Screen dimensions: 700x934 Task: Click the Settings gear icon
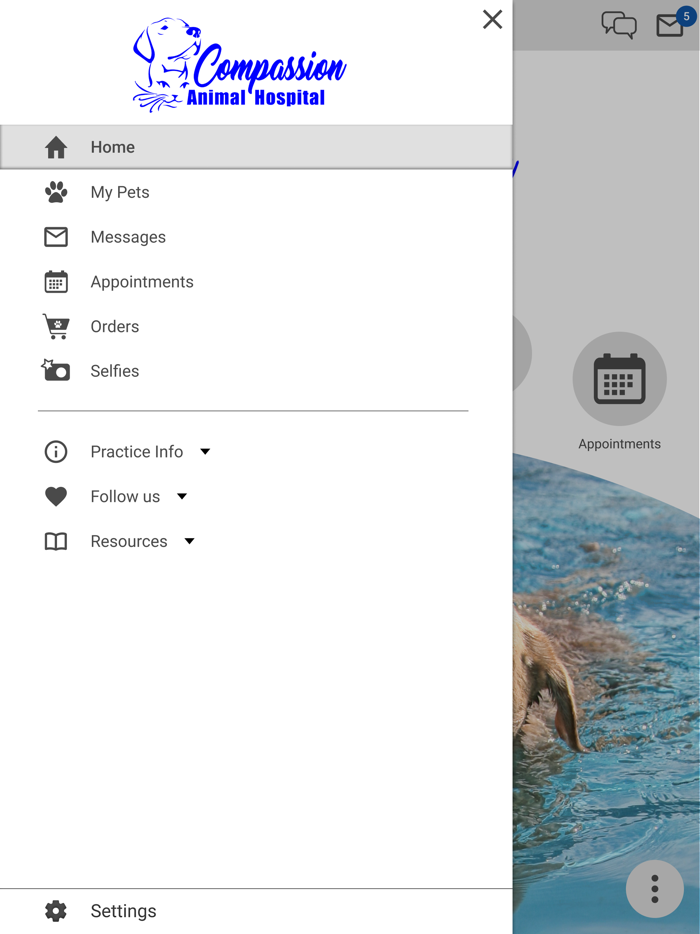(56, 911)
